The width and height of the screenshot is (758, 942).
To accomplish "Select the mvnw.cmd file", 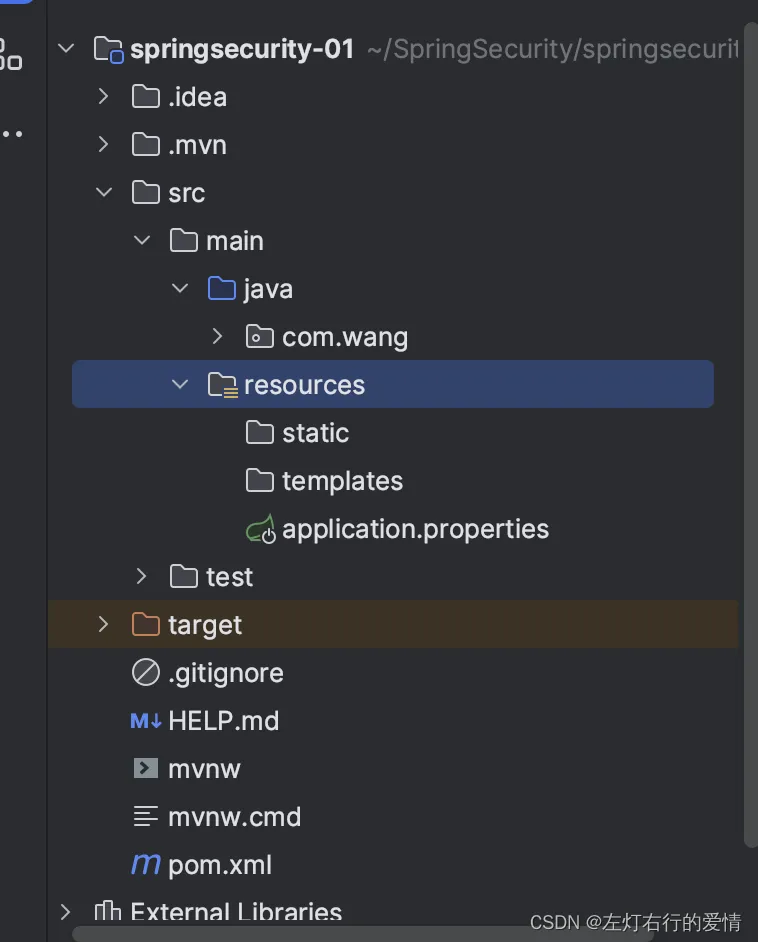I will pyautogui.click(x=217, y=816).
